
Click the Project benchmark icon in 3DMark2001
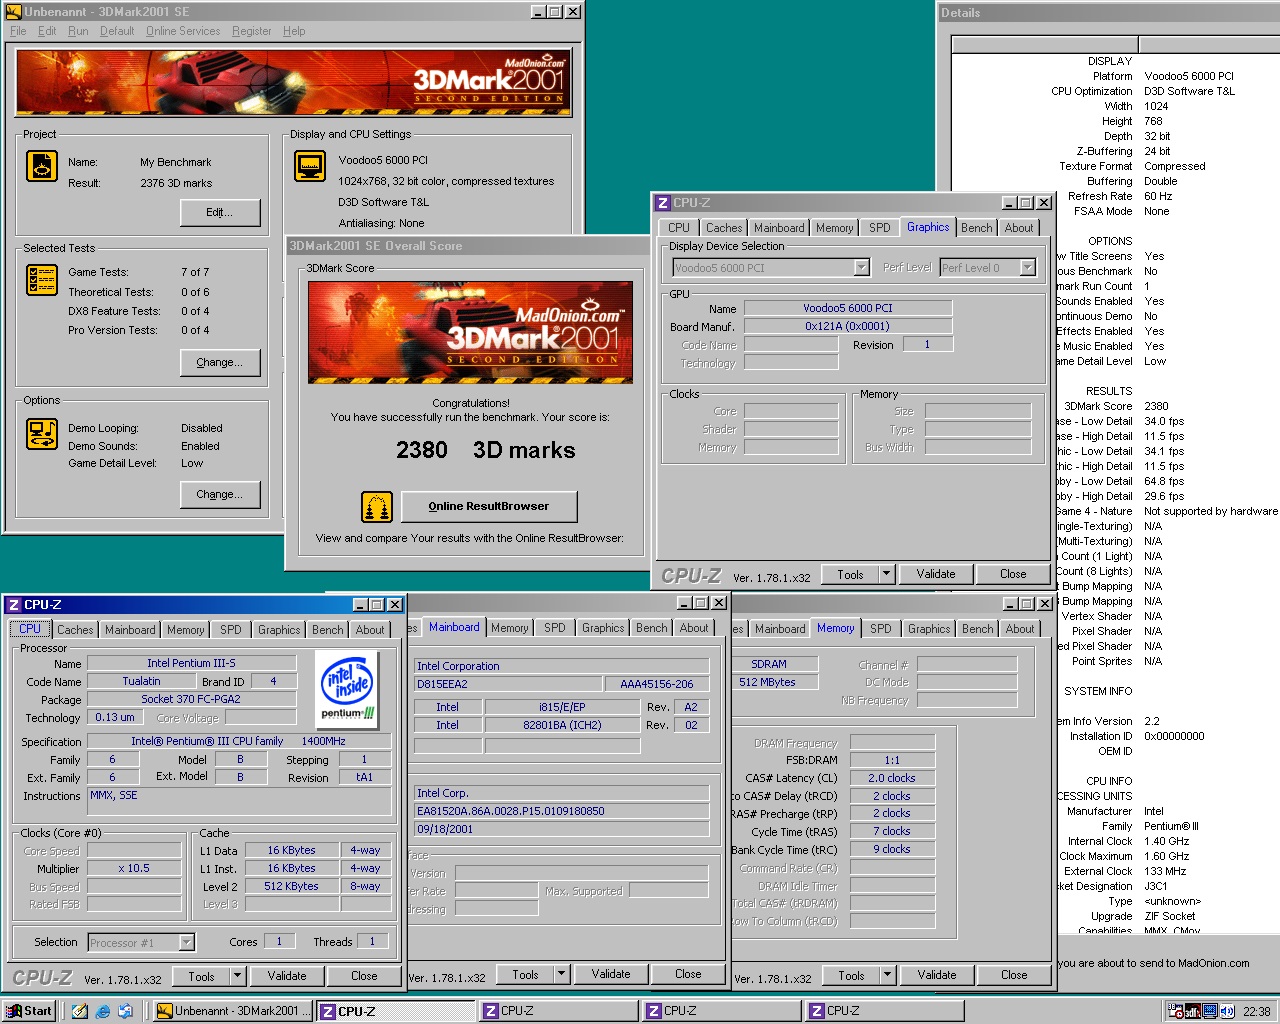click(x=42, y=166)
